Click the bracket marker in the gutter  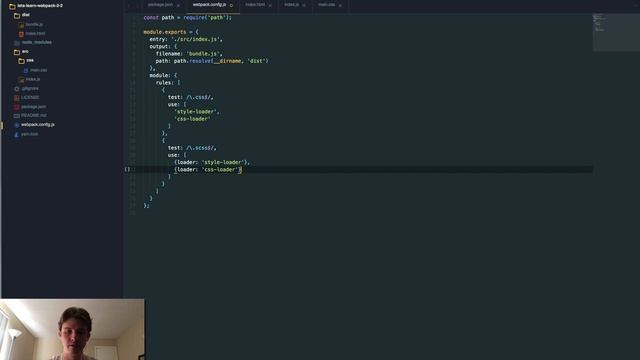click(x=127, y=169)
